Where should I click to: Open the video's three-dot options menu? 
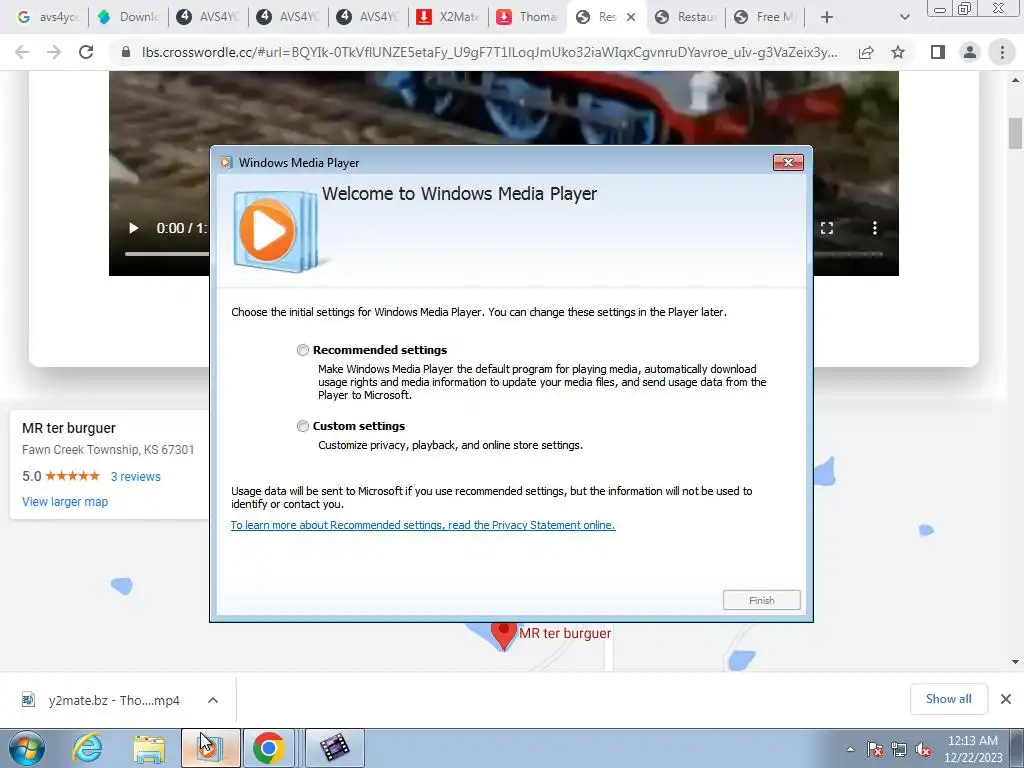[874, 228]
